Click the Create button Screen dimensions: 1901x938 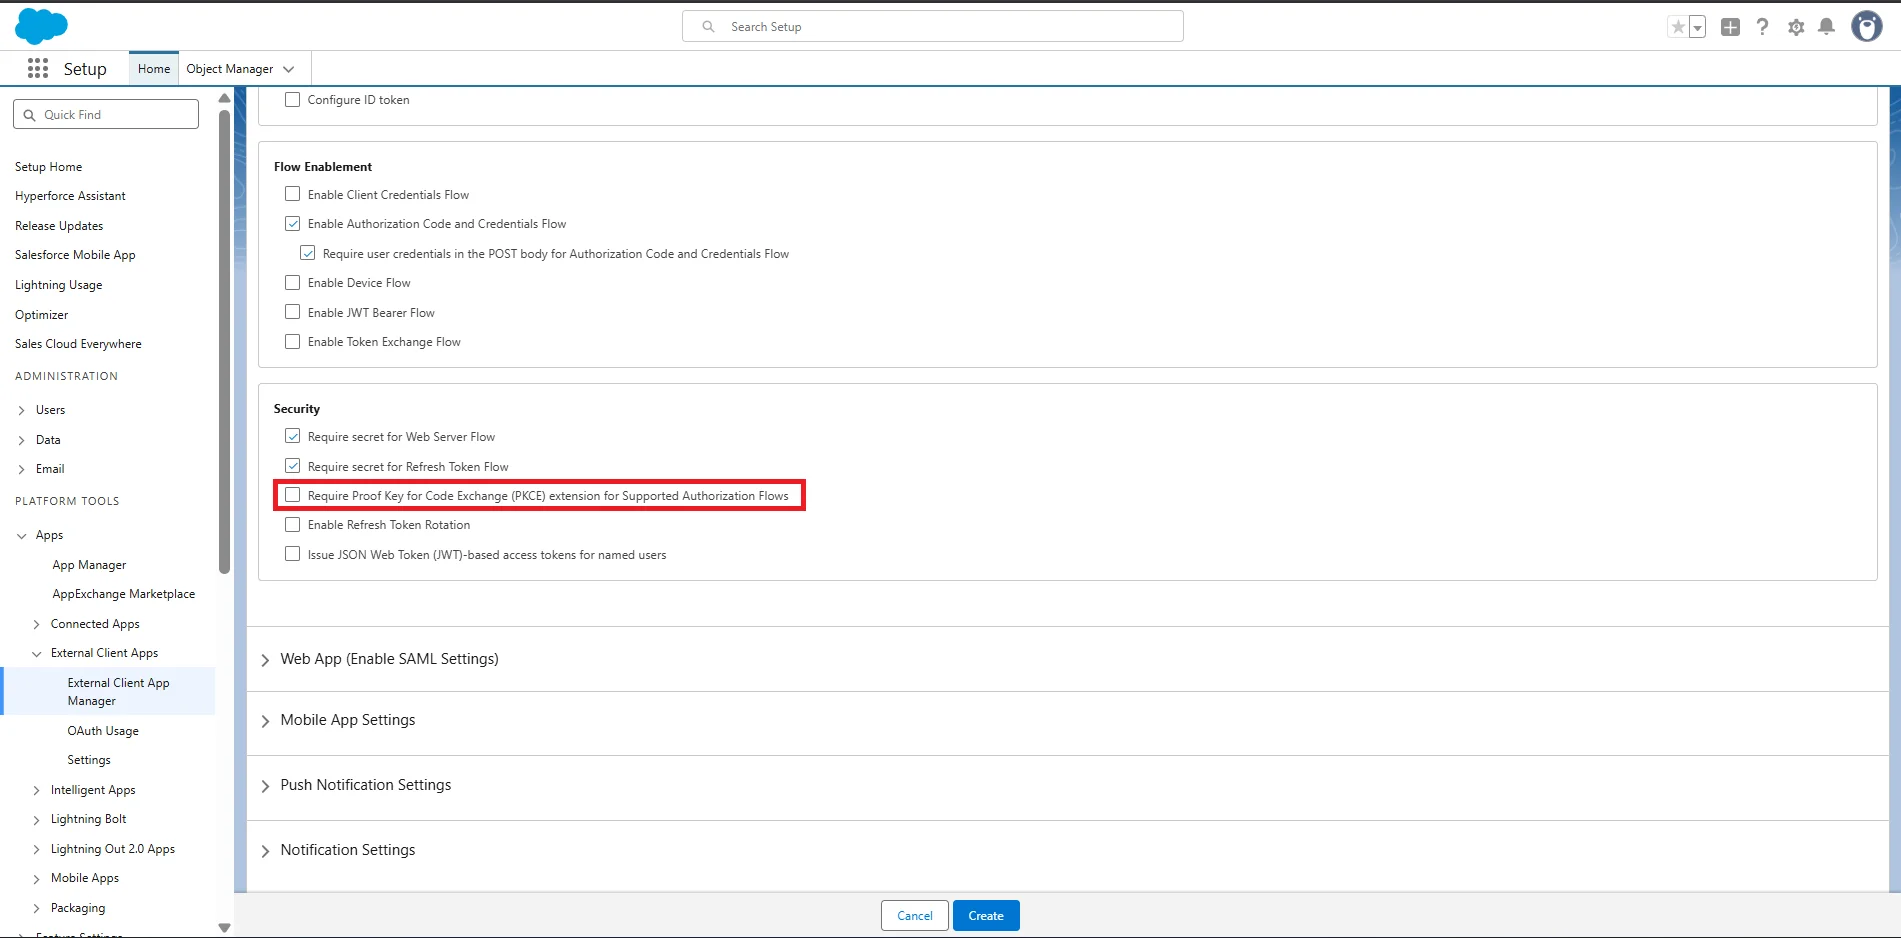coord(985,915)
